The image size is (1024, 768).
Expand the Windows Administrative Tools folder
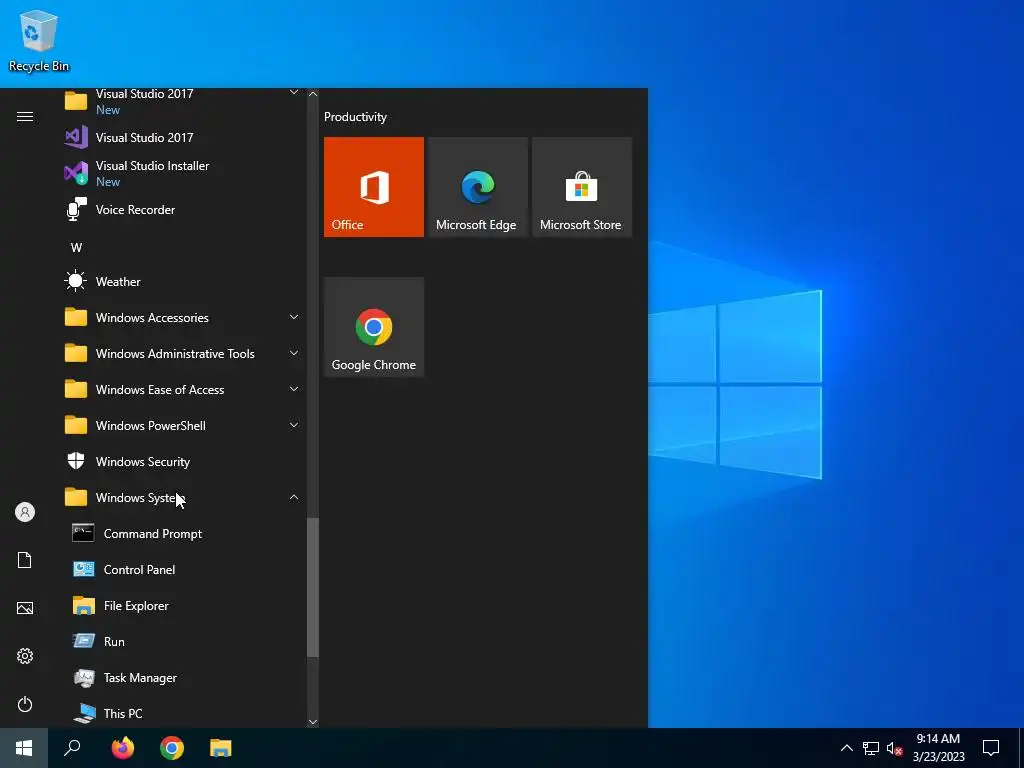[294, 353]
